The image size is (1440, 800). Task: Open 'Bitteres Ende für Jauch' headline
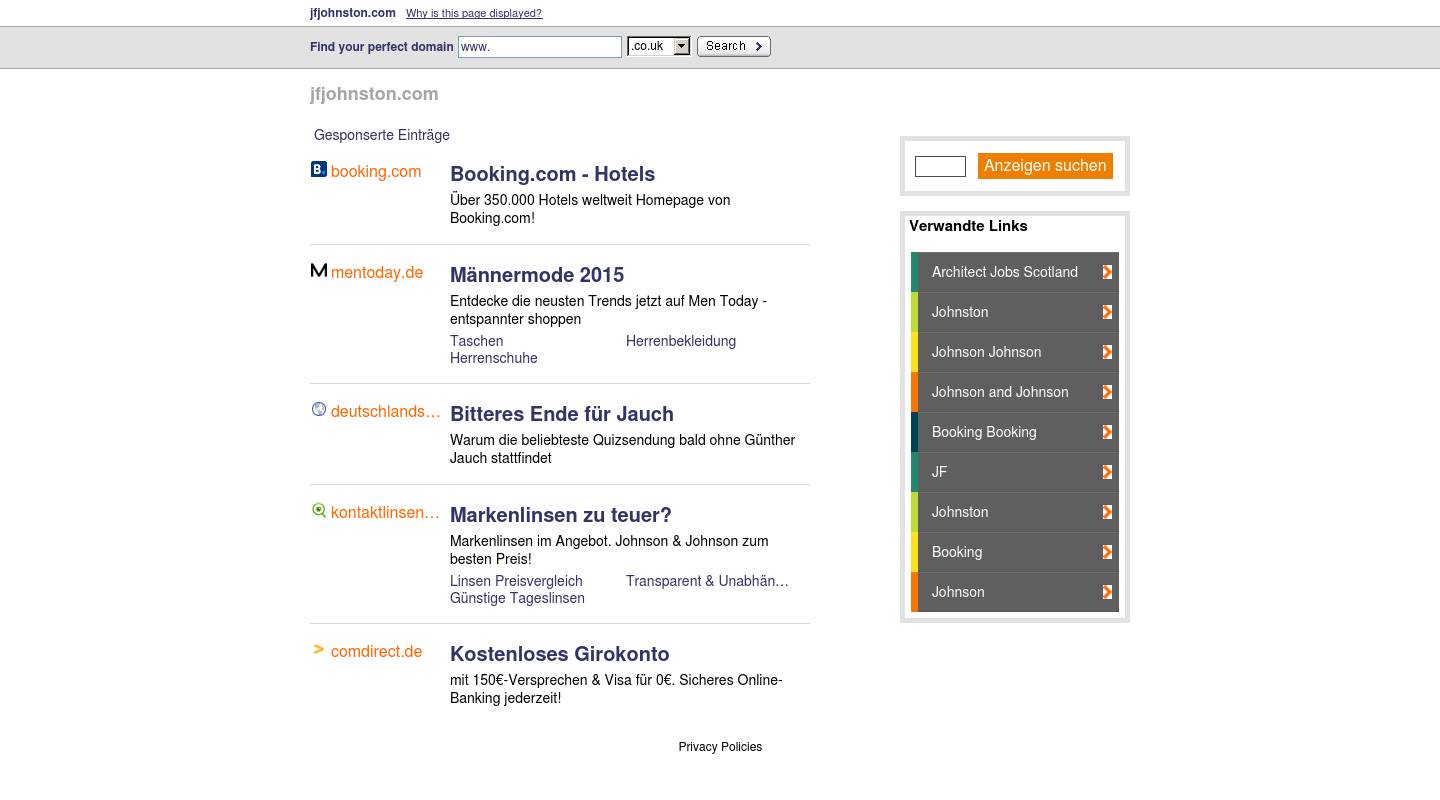562,414
